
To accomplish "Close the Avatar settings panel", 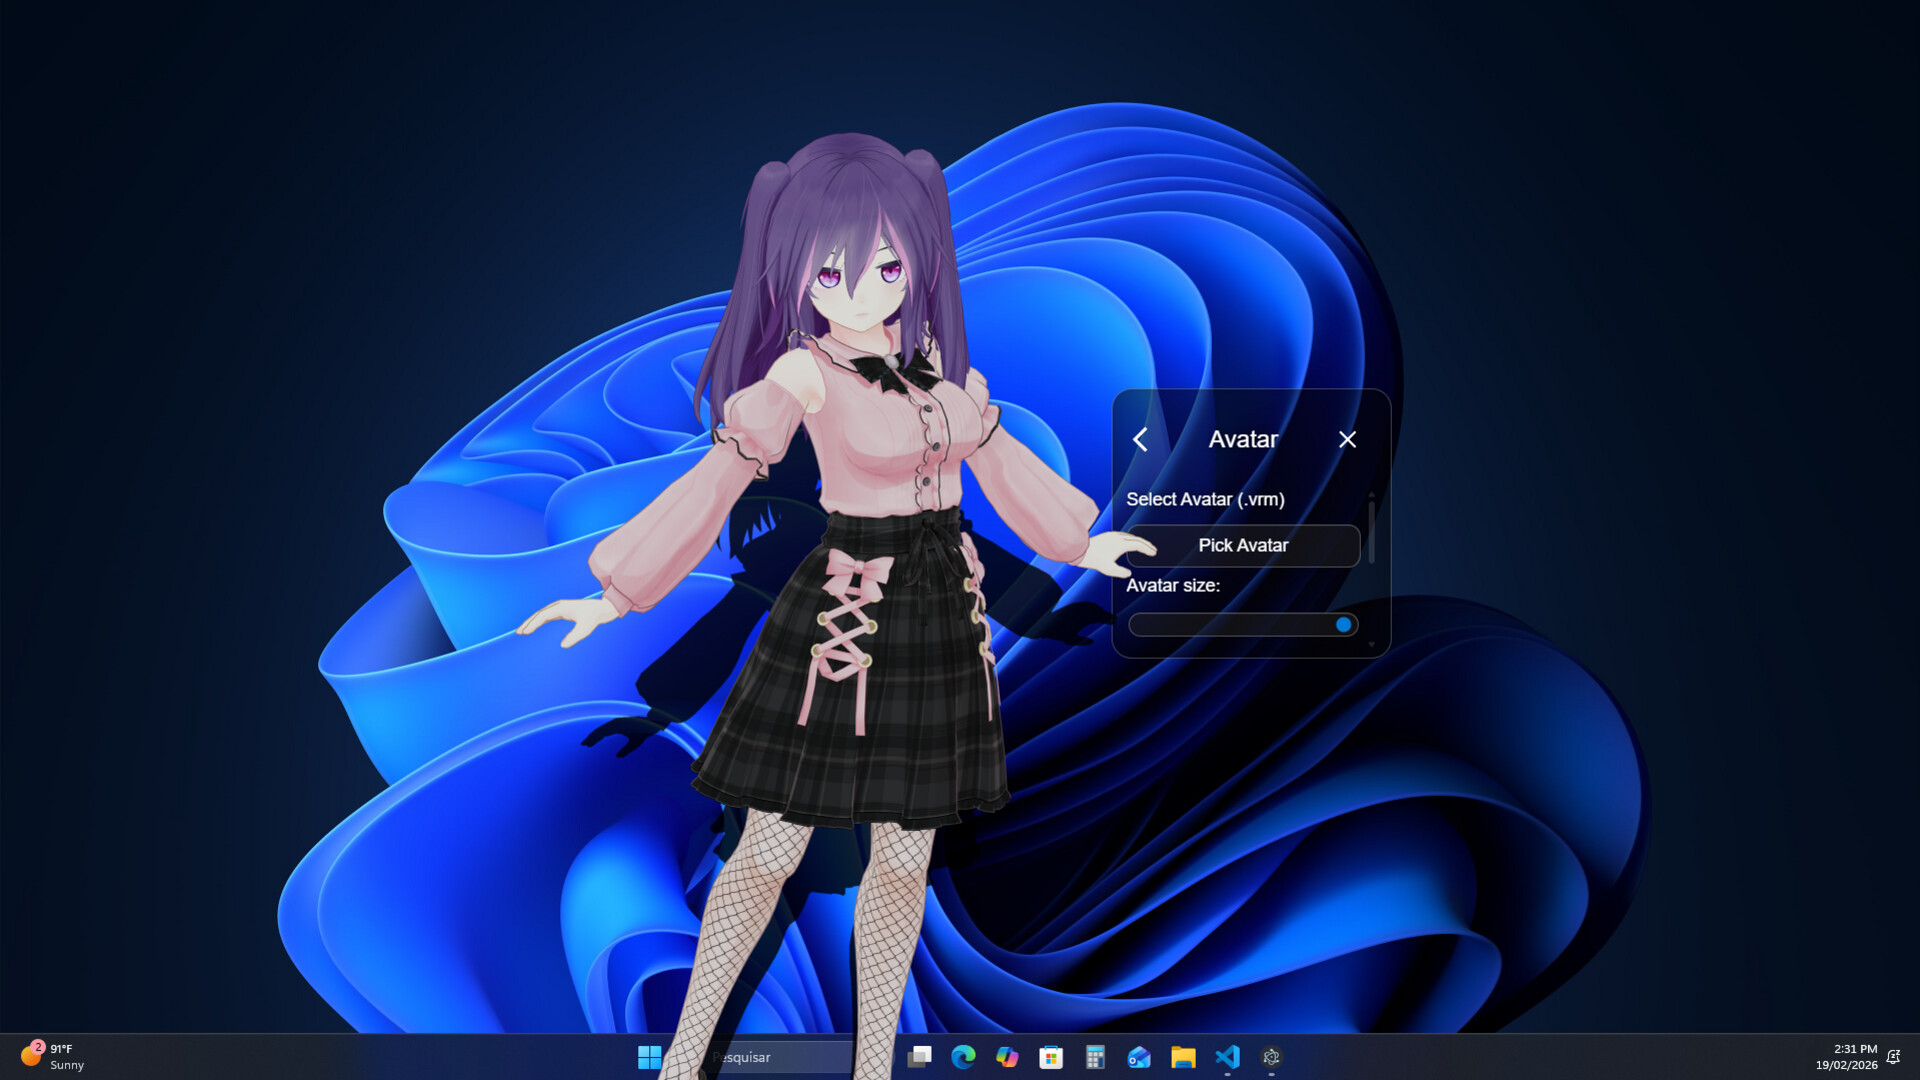I will click(x=1347, y=440).
